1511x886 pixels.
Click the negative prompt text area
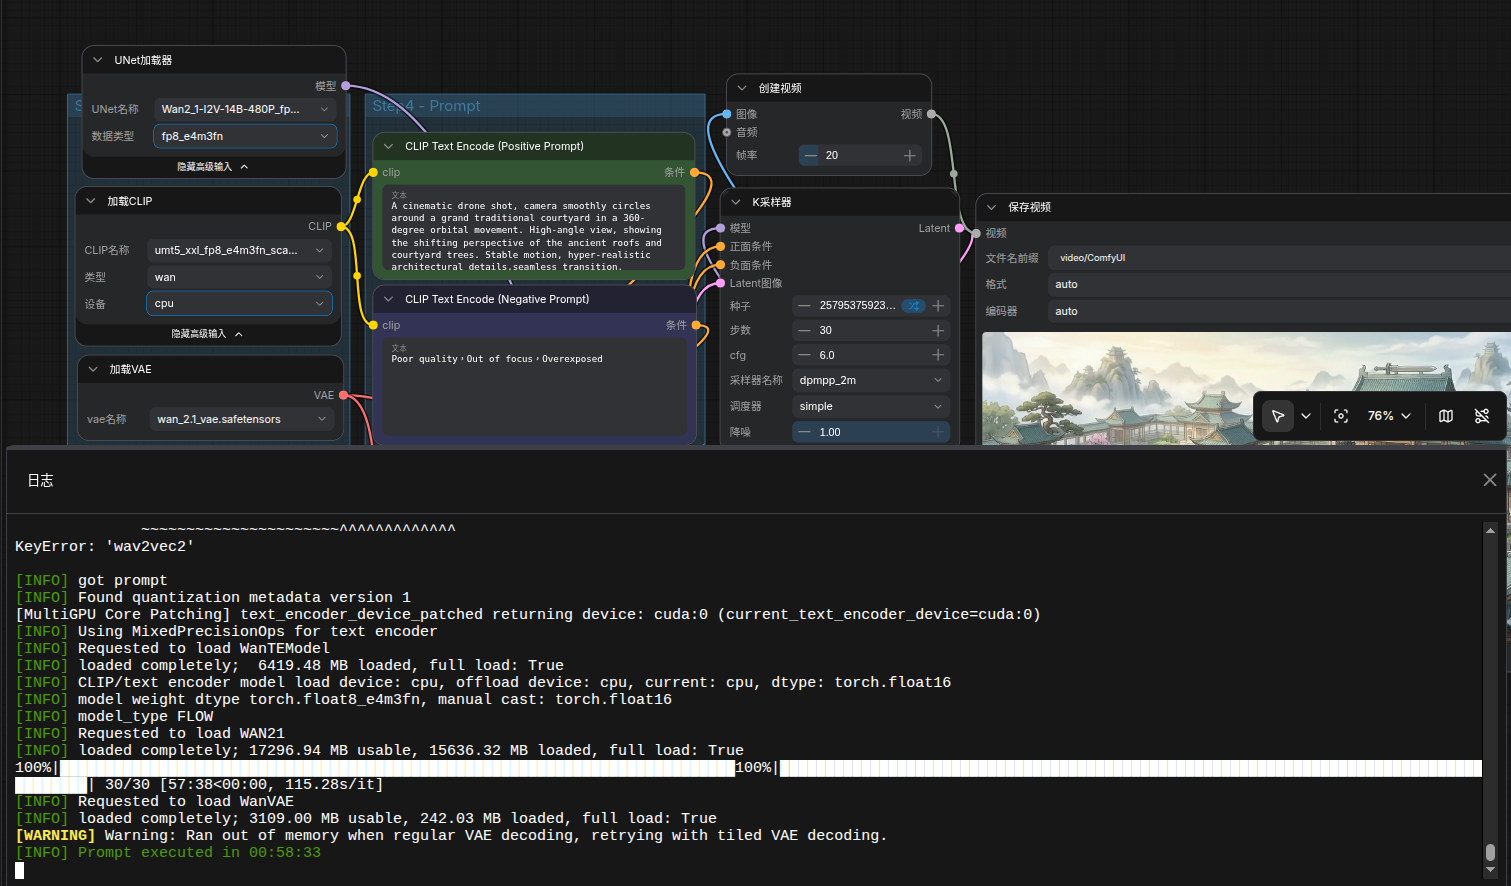[x=534, y=386]
